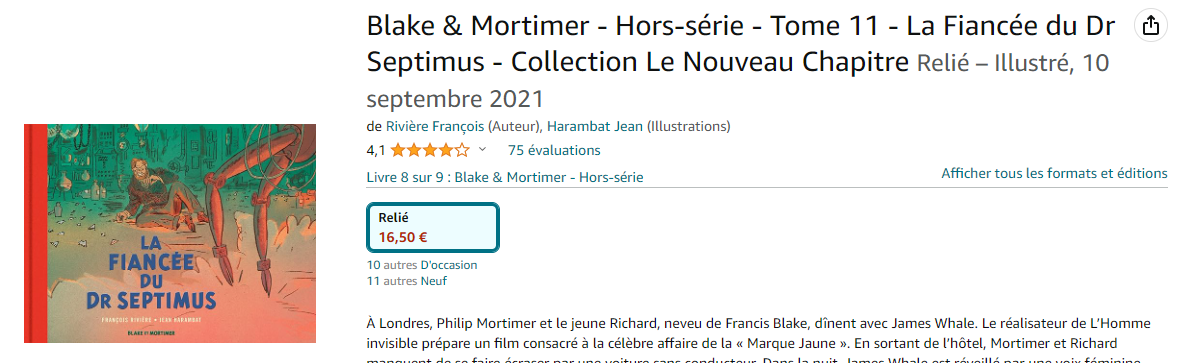The image size is (1177, 363).
Task: Click the 16,50 € price
Action: (x=403, y=238)
